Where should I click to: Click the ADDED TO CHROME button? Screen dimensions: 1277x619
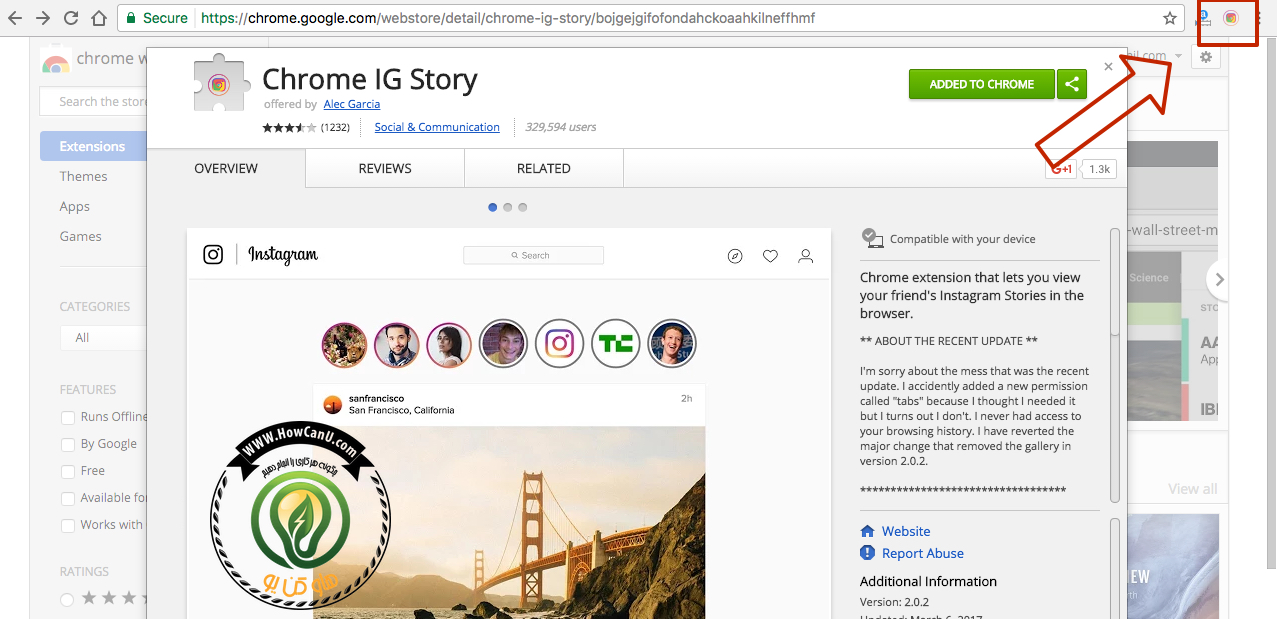click(x=981, y=84)
